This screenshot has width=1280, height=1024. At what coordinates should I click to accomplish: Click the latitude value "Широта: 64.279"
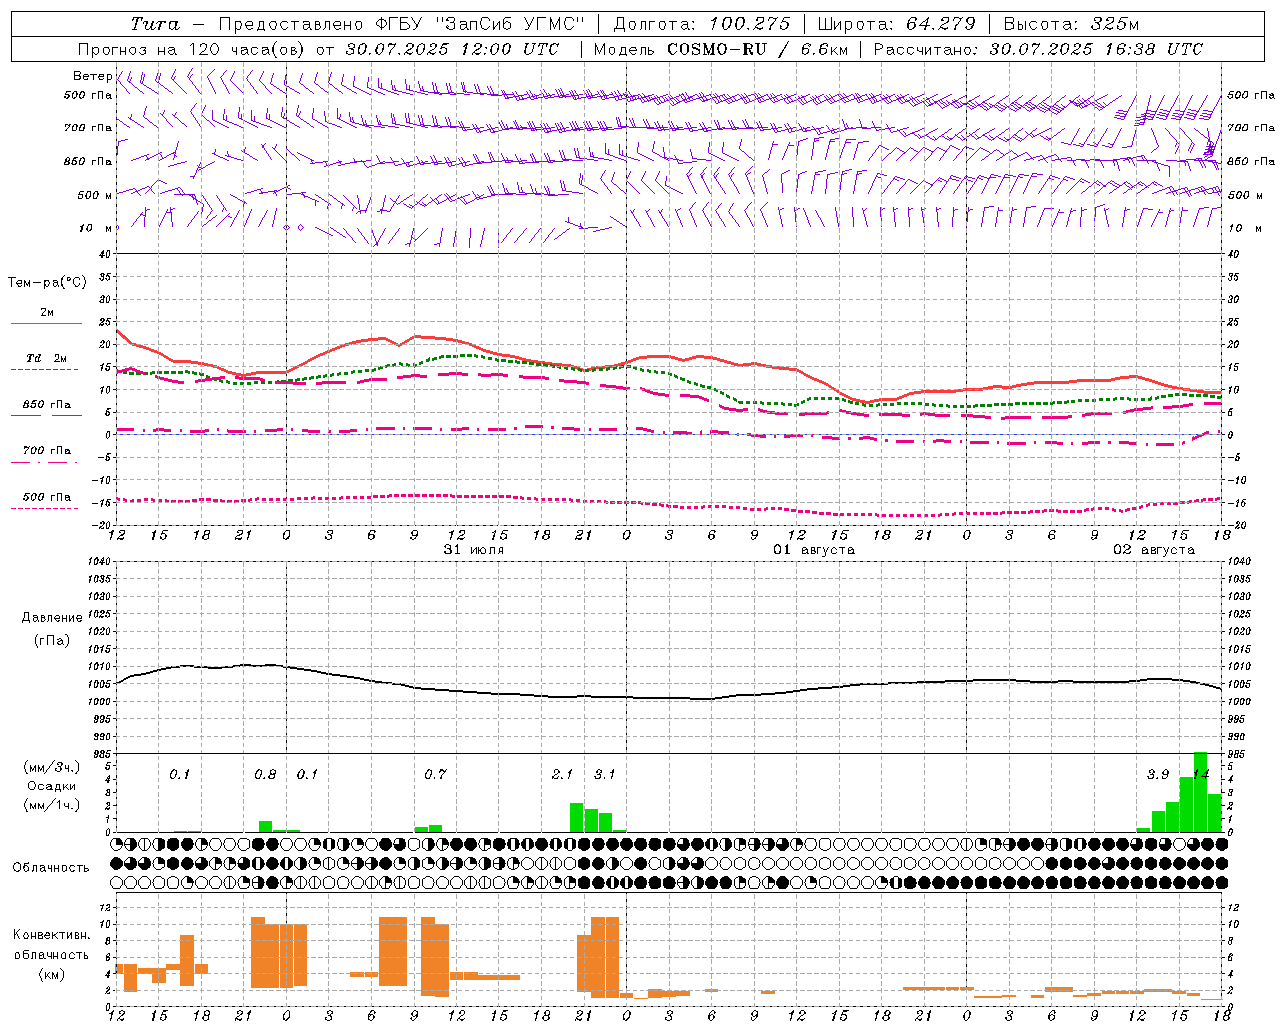click(x=896, y=24)
